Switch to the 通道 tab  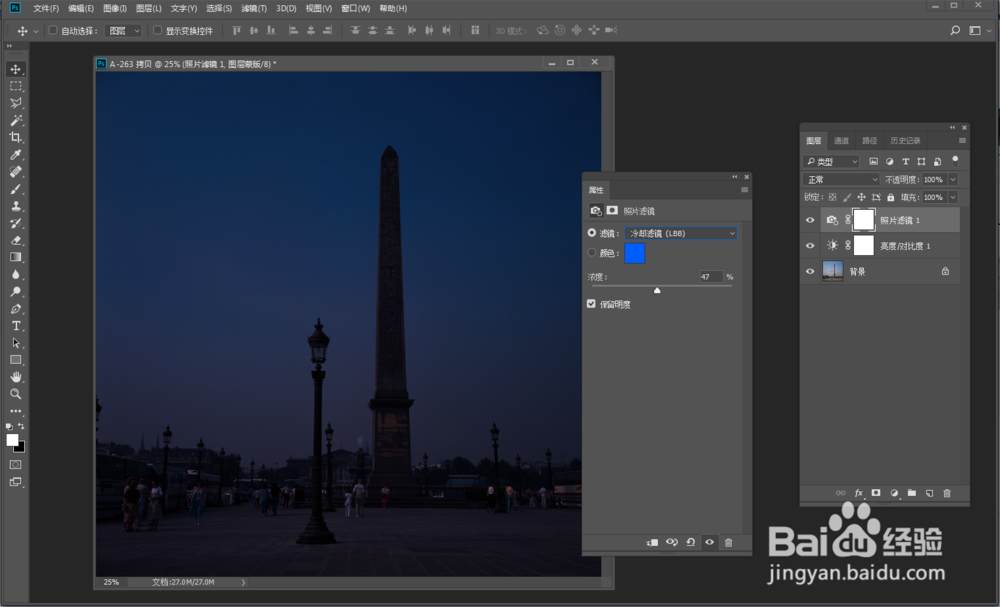tap(841, 140)
